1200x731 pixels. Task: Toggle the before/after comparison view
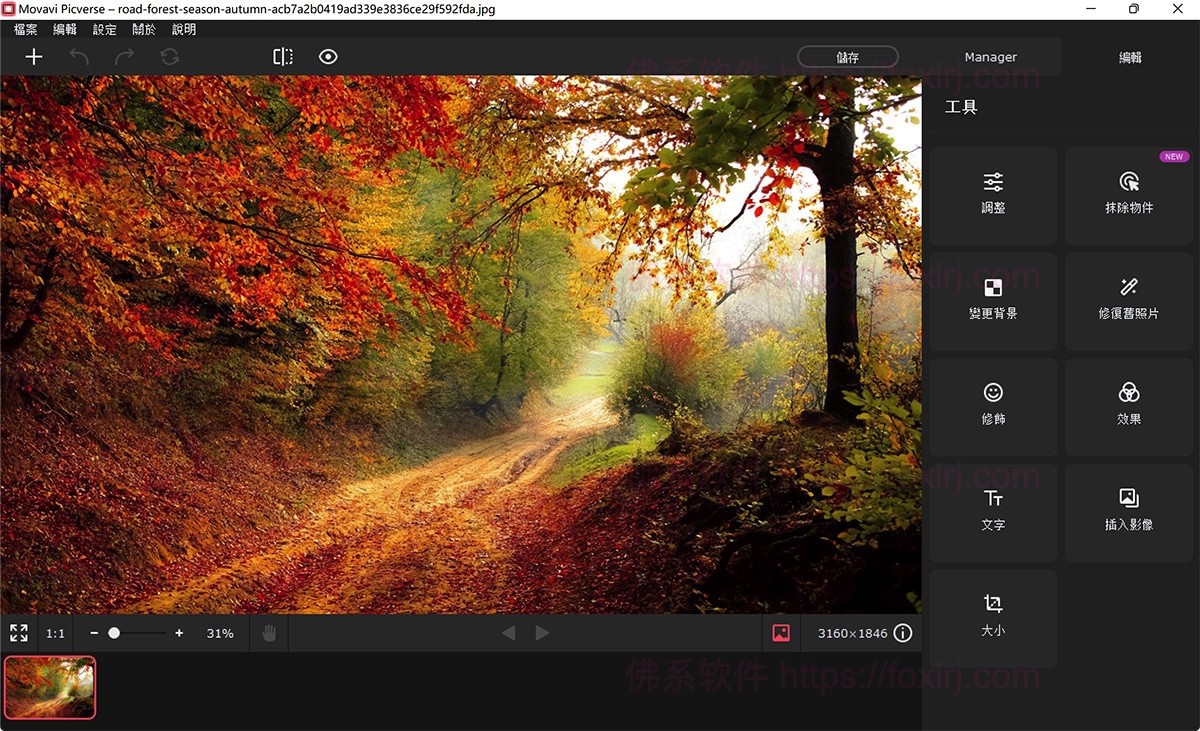coord(283,57)
